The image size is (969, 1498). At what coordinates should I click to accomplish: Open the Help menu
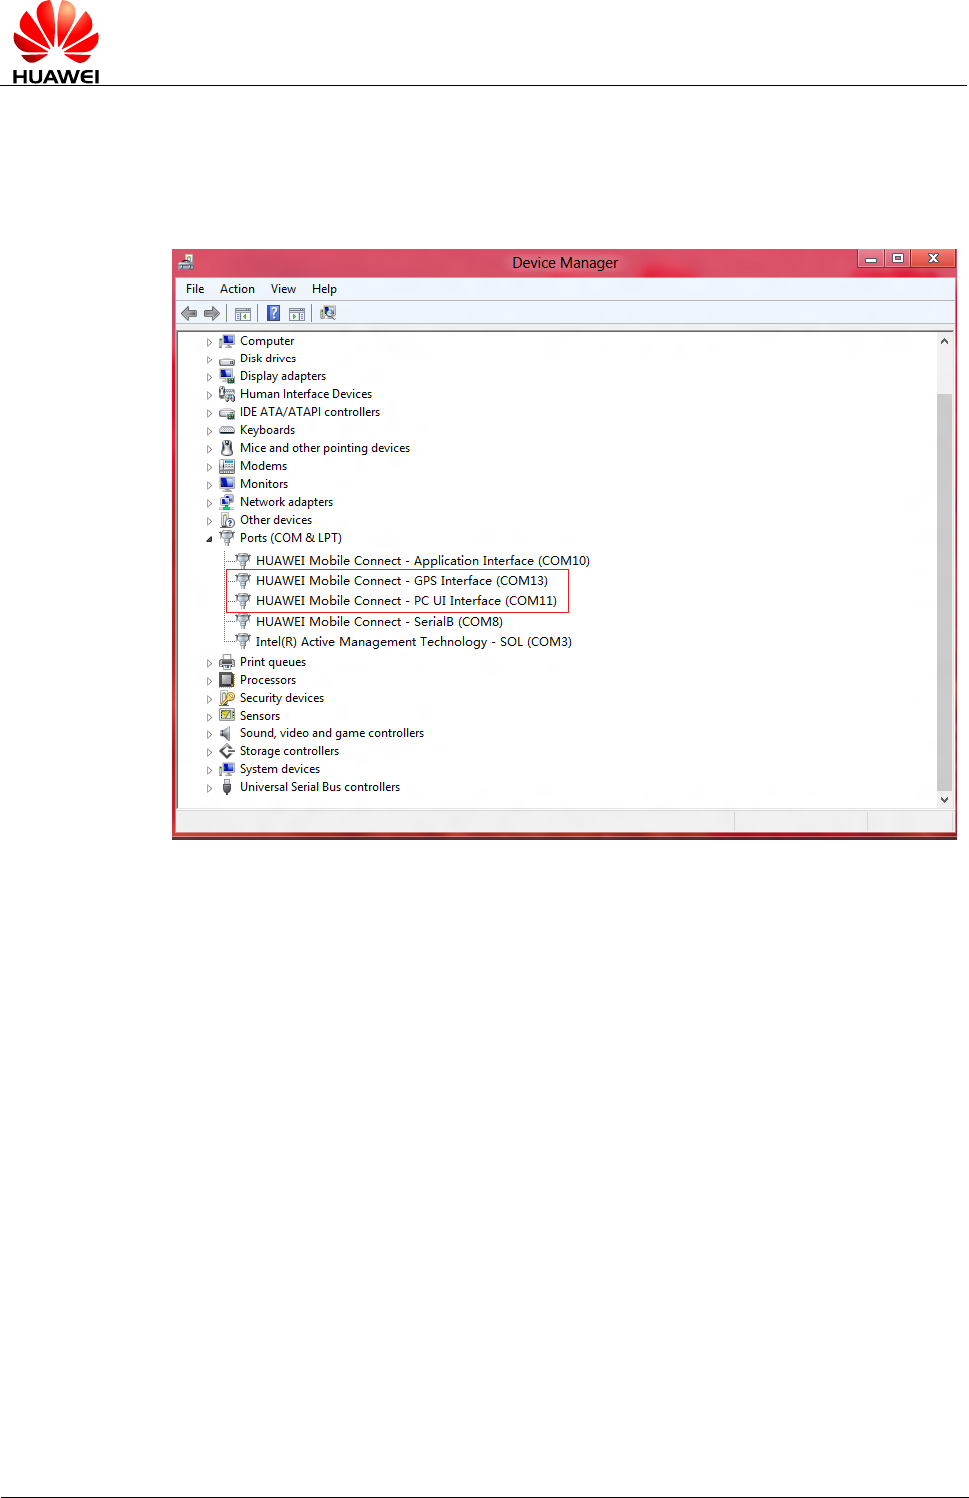click(324, 289)
